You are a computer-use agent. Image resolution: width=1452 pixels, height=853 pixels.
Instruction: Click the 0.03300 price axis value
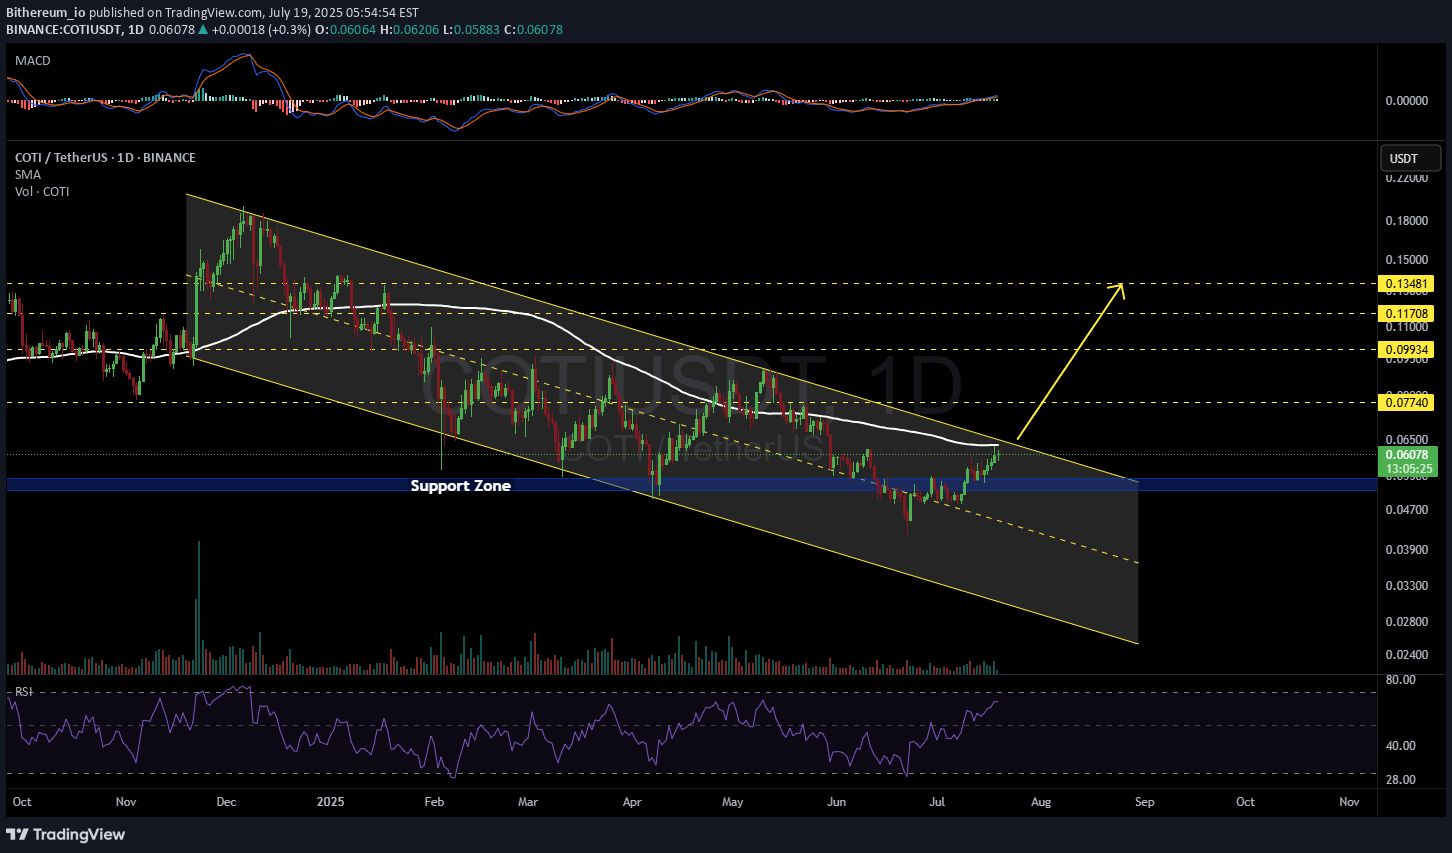tap(1407, 586)
